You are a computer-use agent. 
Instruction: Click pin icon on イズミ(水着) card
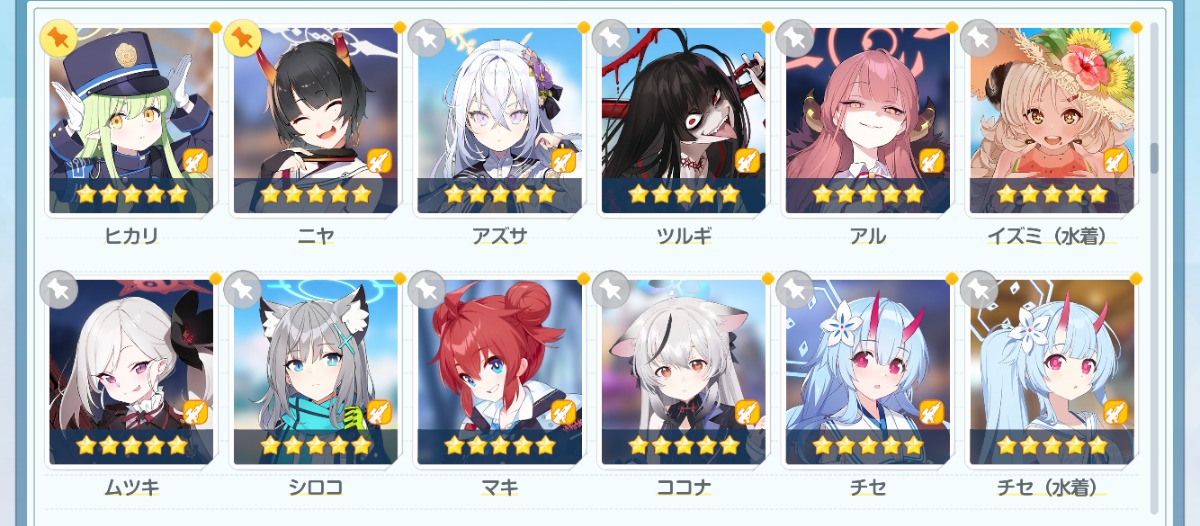click(979, 38)
